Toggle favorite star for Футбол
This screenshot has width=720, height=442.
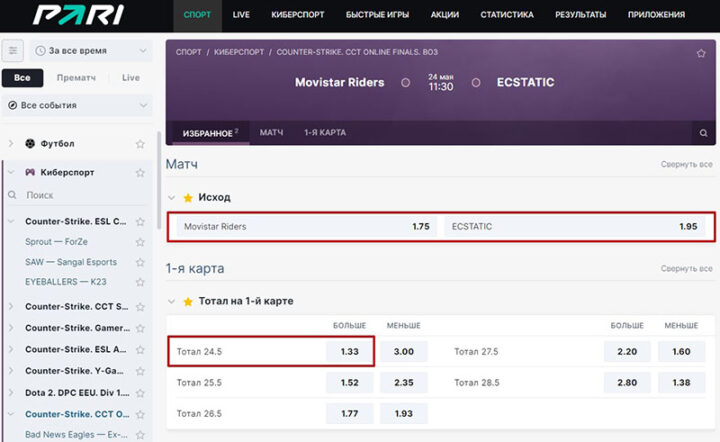(x=140, y=144)
